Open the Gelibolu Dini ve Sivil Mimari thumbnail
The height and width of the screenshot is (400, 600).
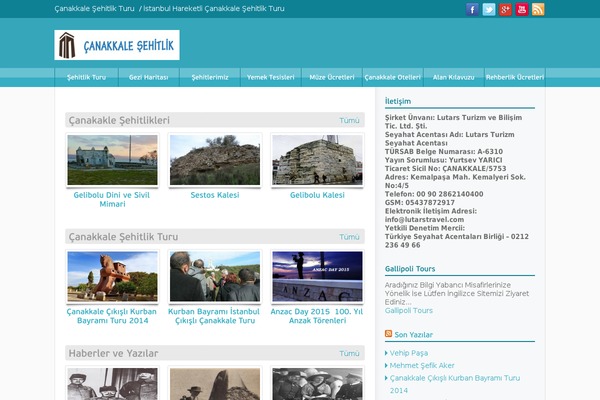click(112, 160)
